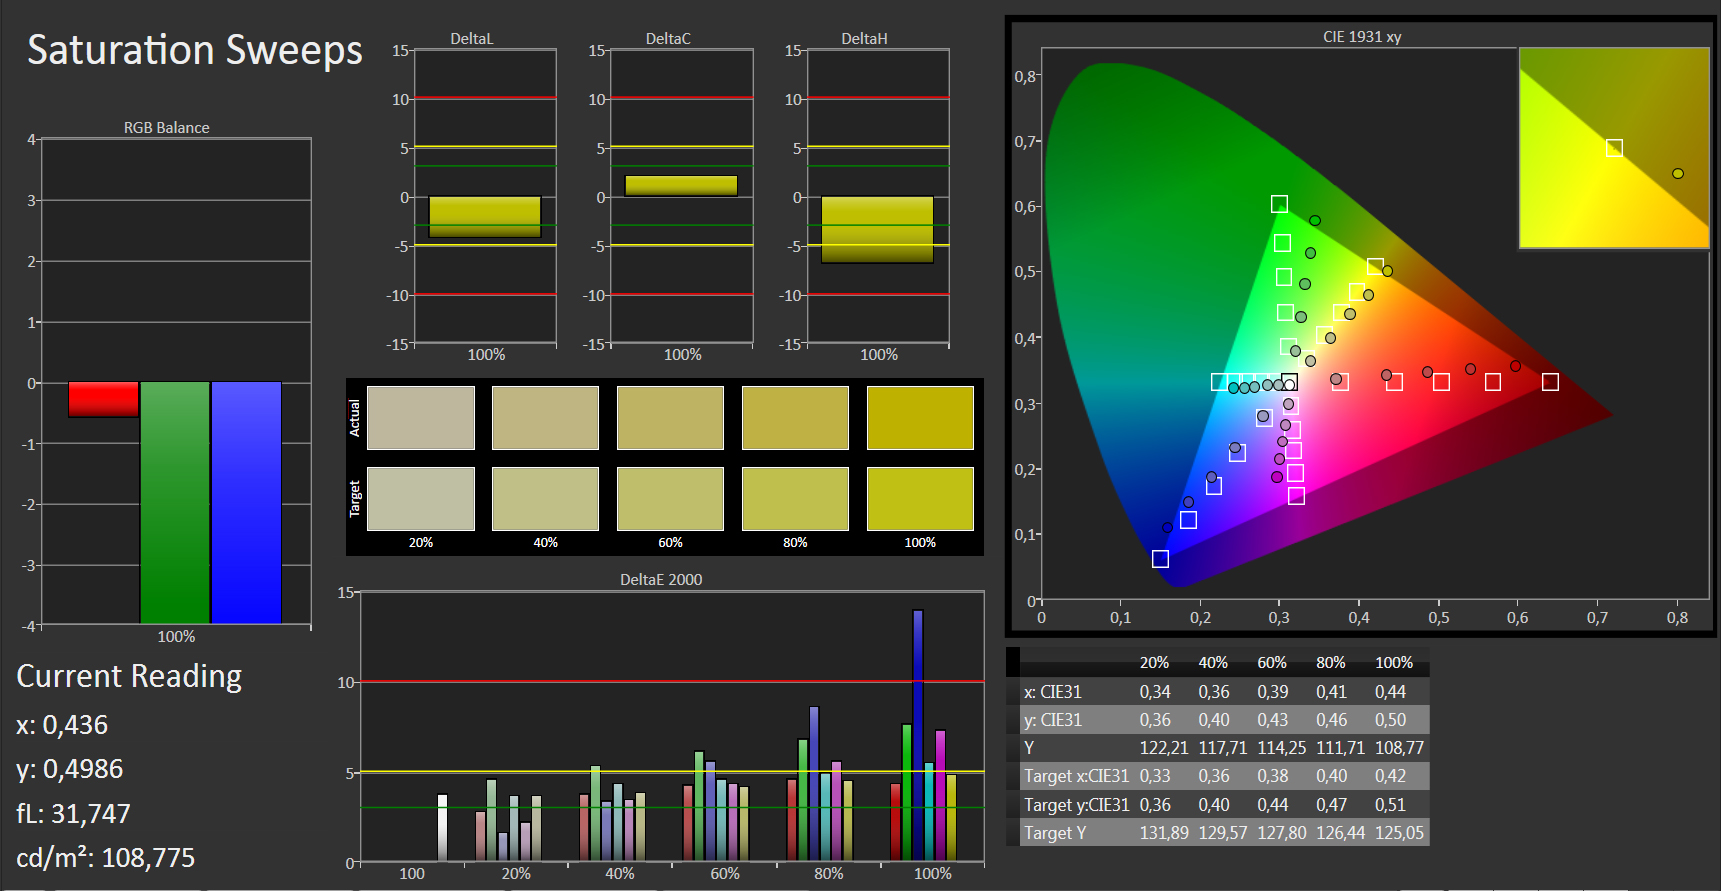Click the 'DeltaE 2000' chart title
Image resolution: width=1721 pixels, height=891 pixels.
tap(661, 580)
